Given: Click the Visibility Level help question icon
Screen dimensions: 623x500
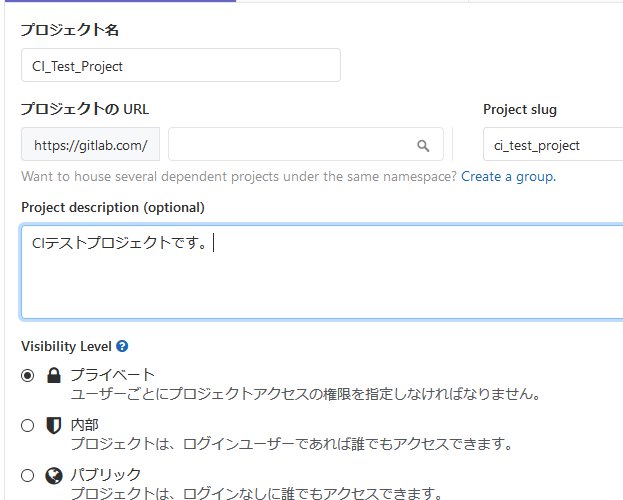Looking at the screenshot, I should (x=122, y=346).
